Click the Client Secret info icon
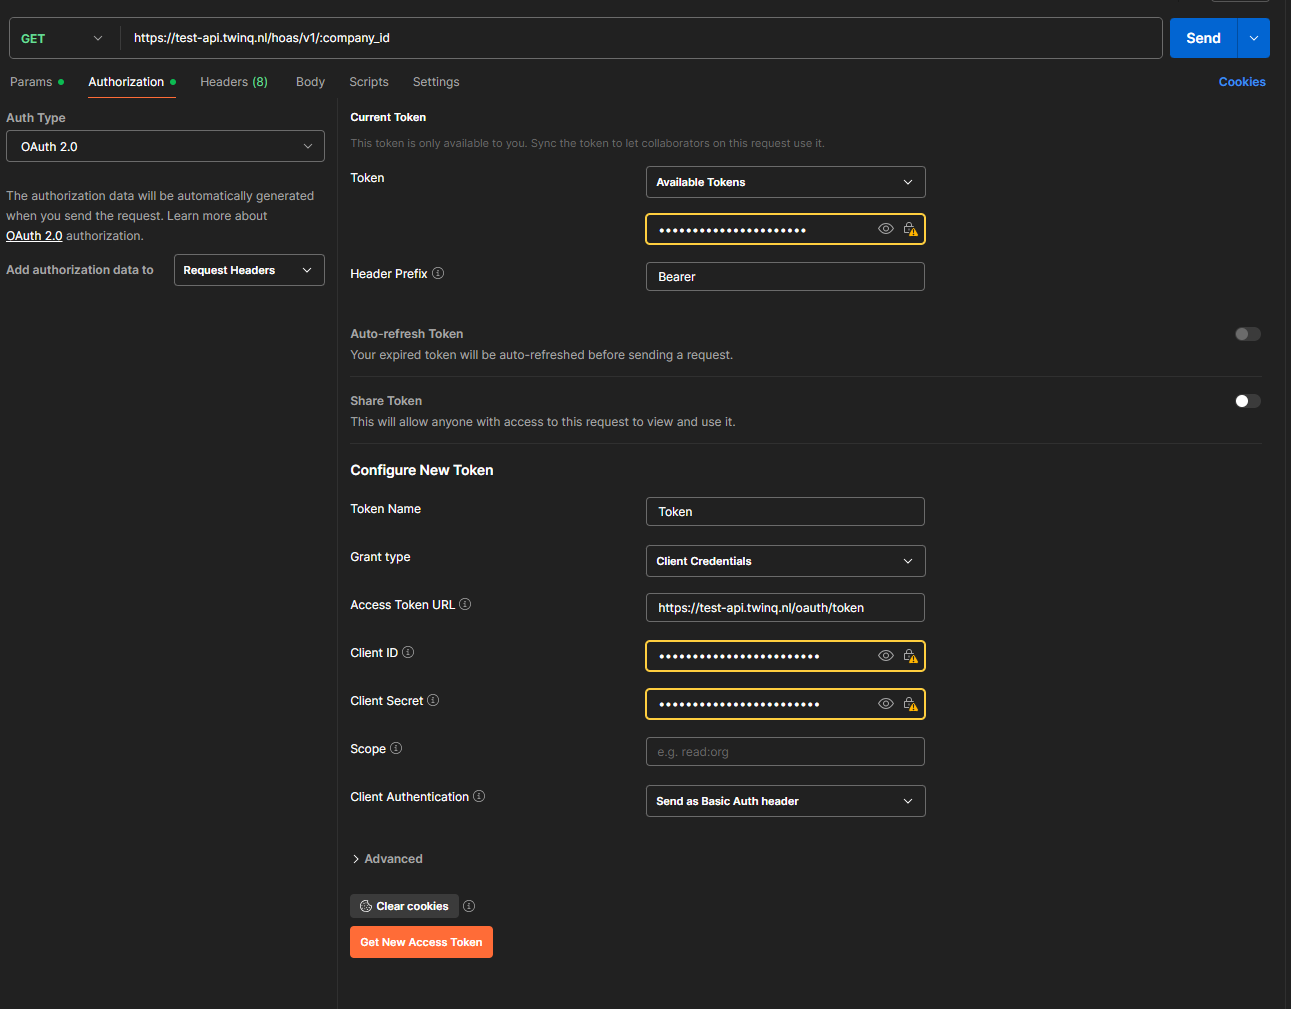Viewport: 1291px width, 1009px height. coord(432,700)
